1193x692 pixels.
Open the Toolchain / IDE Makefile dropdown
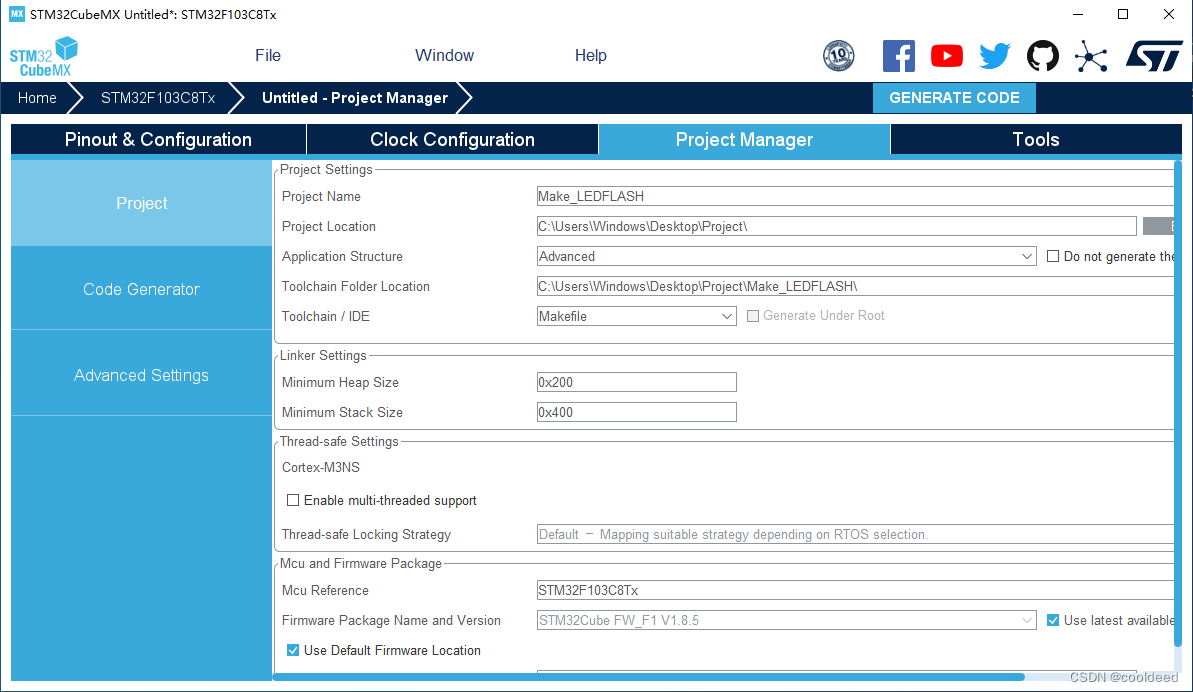pyautogui.click(x=636, y=316)
